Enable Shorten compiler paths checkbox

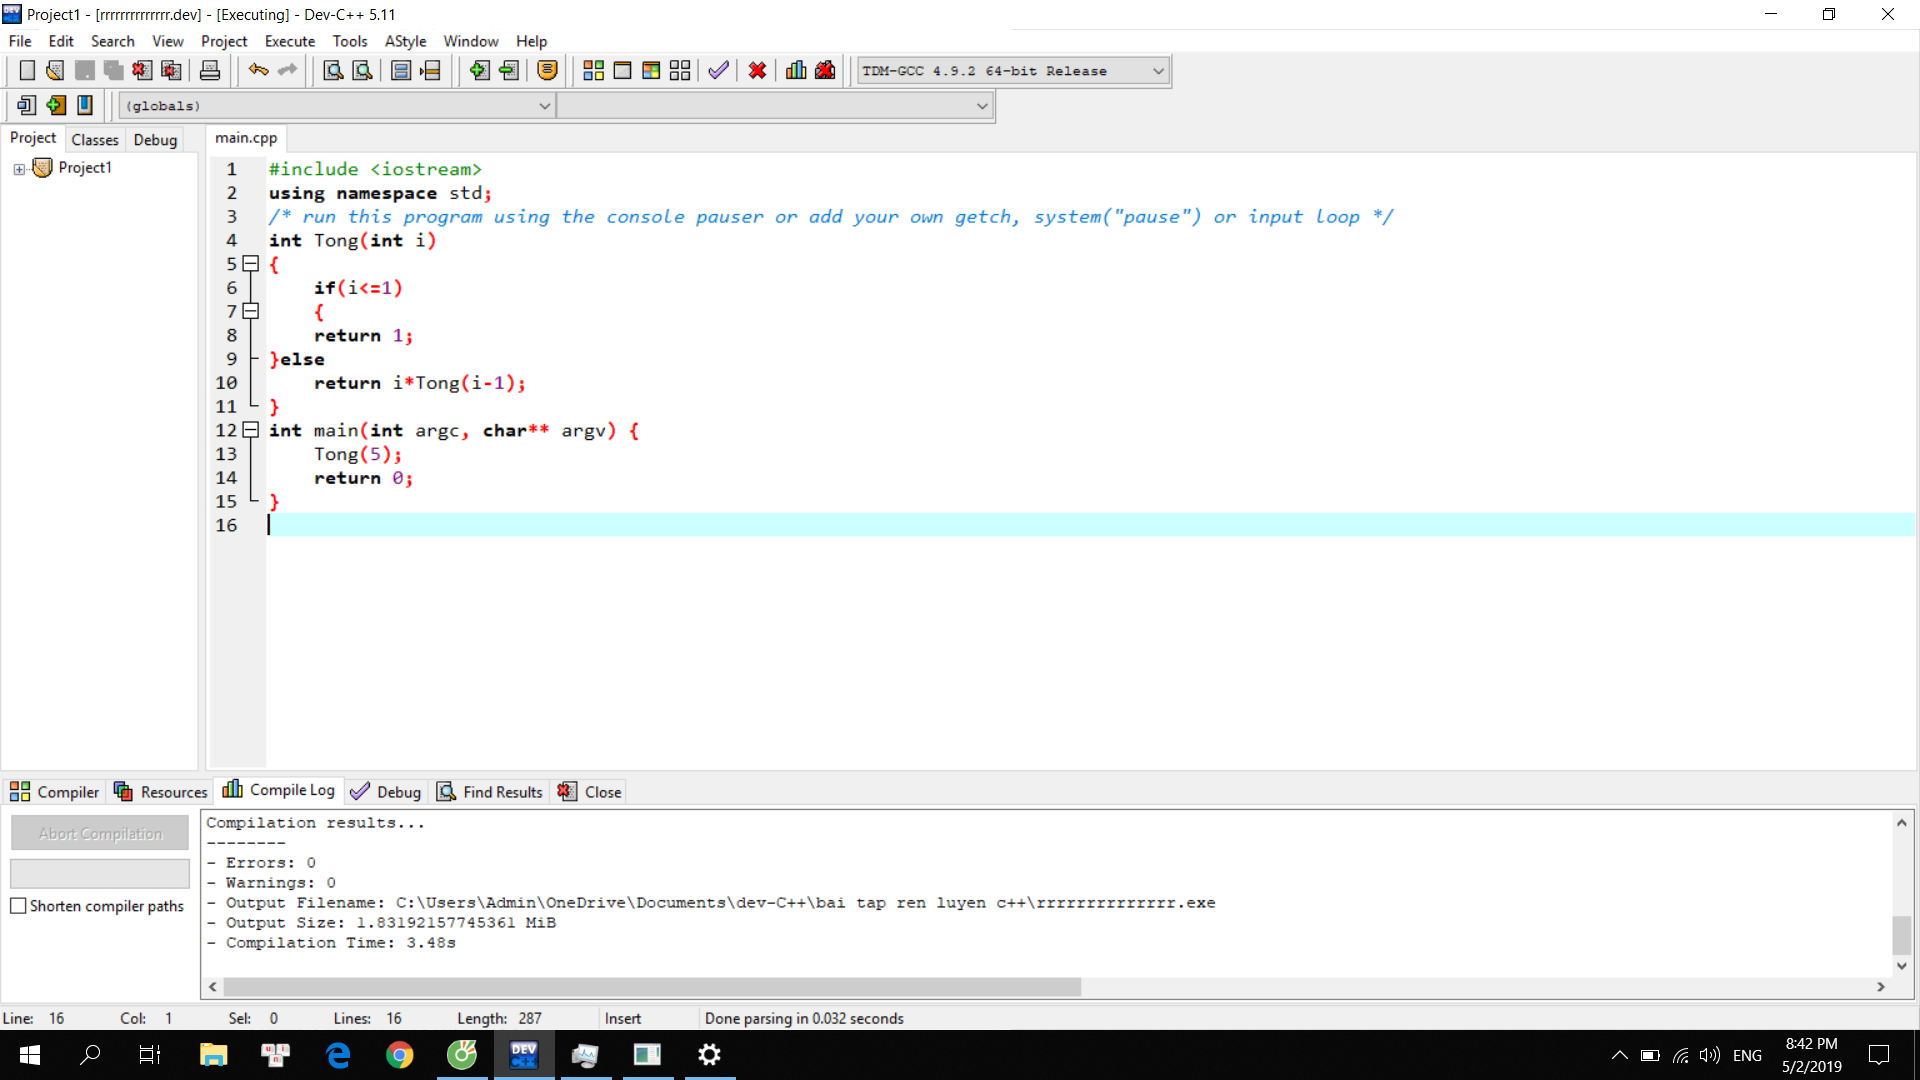(18, 906)
